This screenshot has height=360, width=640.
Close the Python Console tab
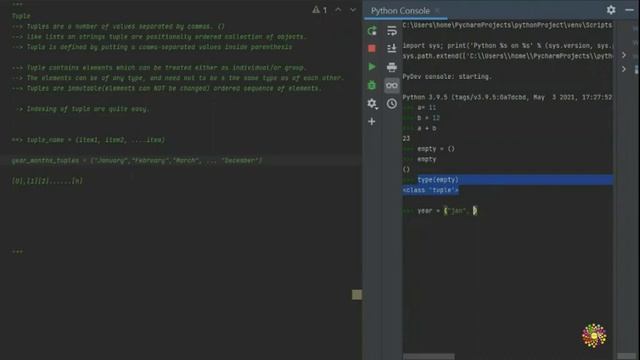point(437,11)
